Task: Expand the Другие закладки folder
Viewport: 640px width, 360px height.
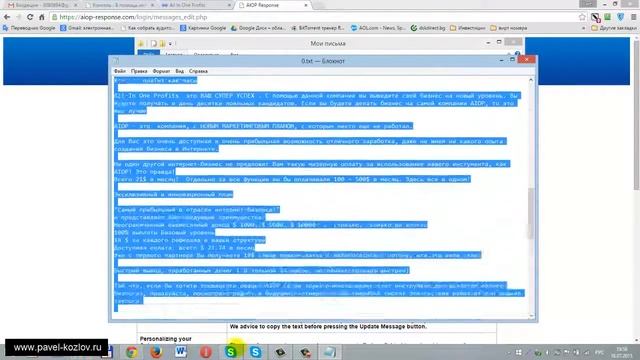Action: pos(614,28)
